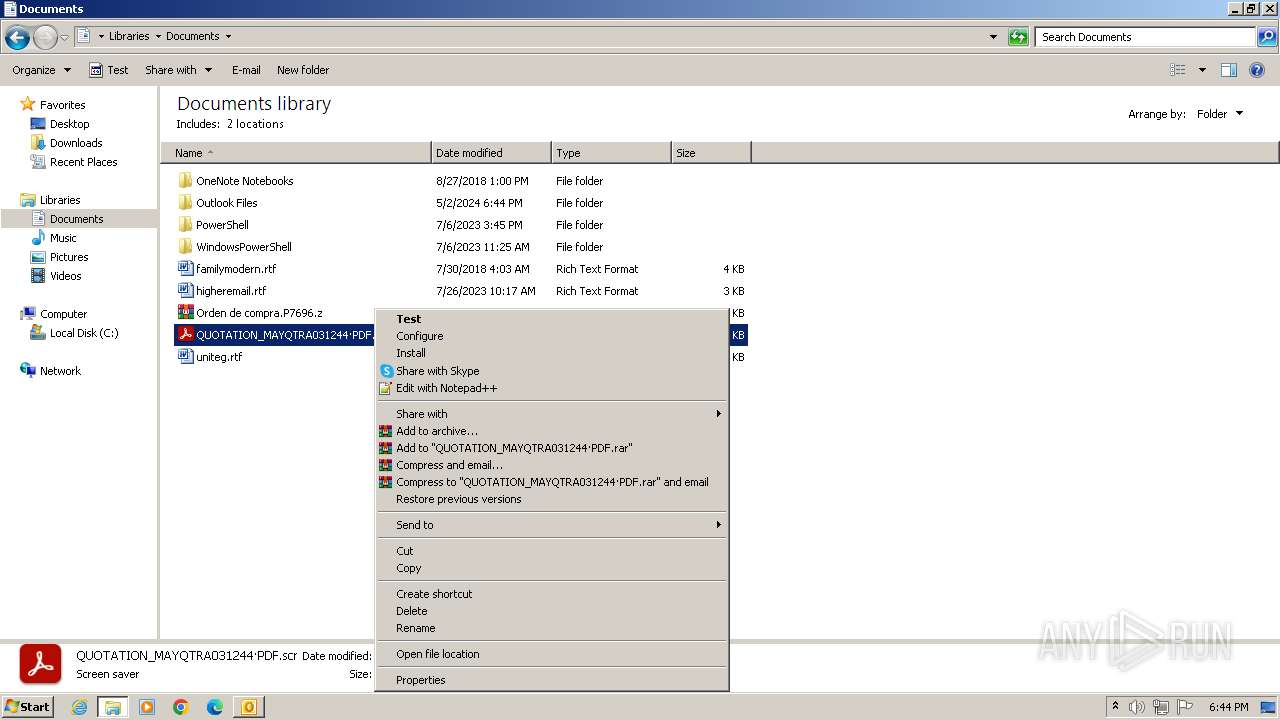This screenshot has width=1280, height=720.
Task: Open Outlook from the taskbar
Action: [x=248, y=707]
